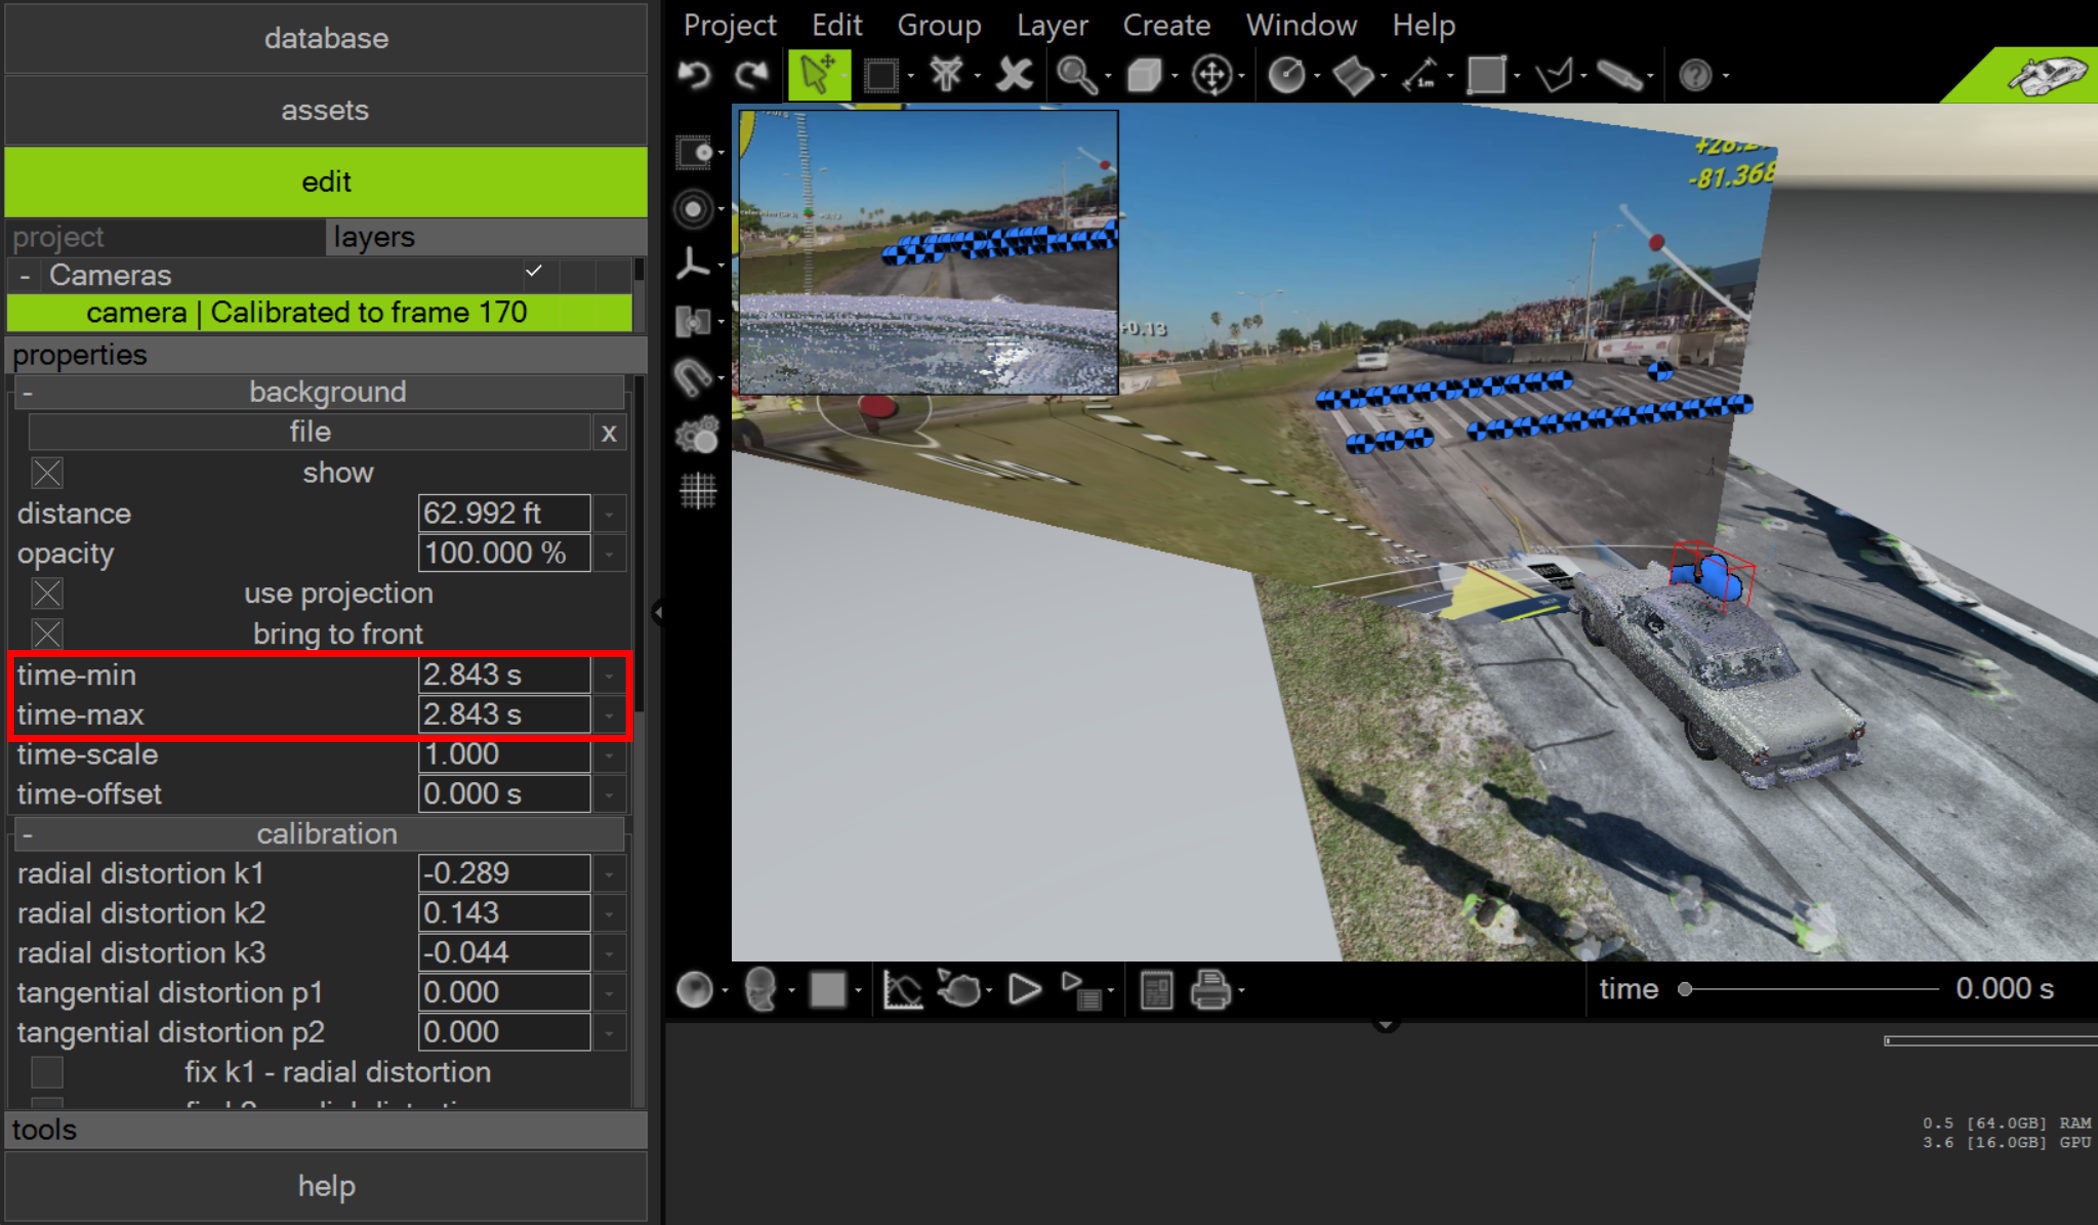Click the assets panel button
Viewport: 2098px width, 1225px height.
[326, 110]
